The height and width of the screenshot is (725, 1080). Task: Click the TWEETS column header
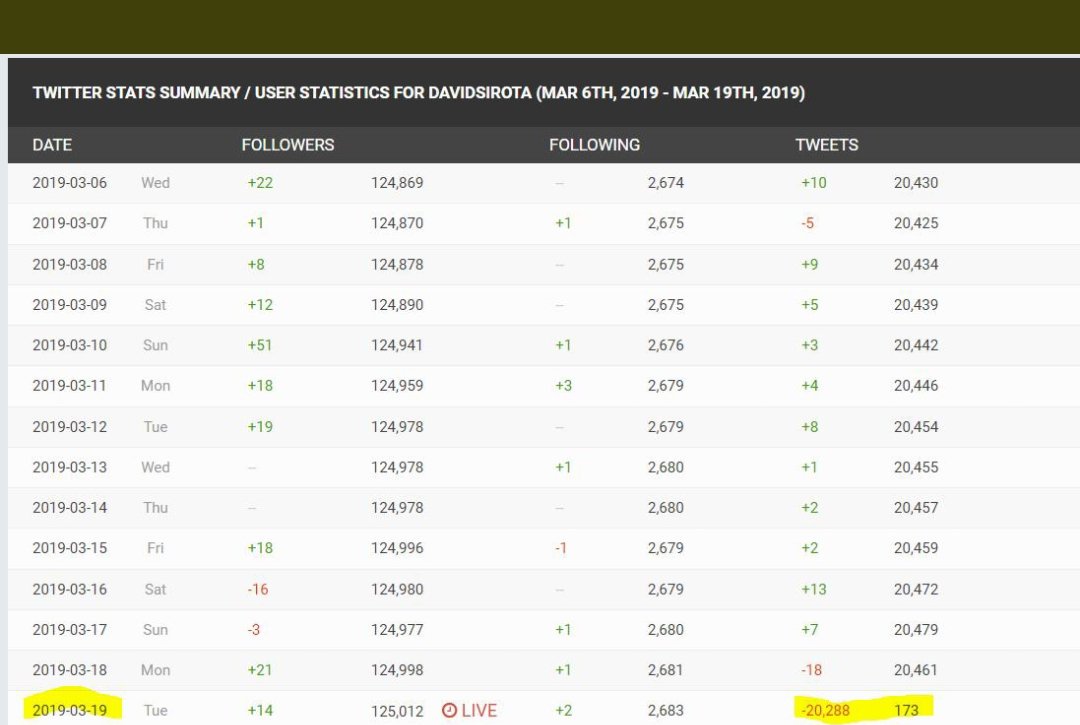[x=827, y=145]
